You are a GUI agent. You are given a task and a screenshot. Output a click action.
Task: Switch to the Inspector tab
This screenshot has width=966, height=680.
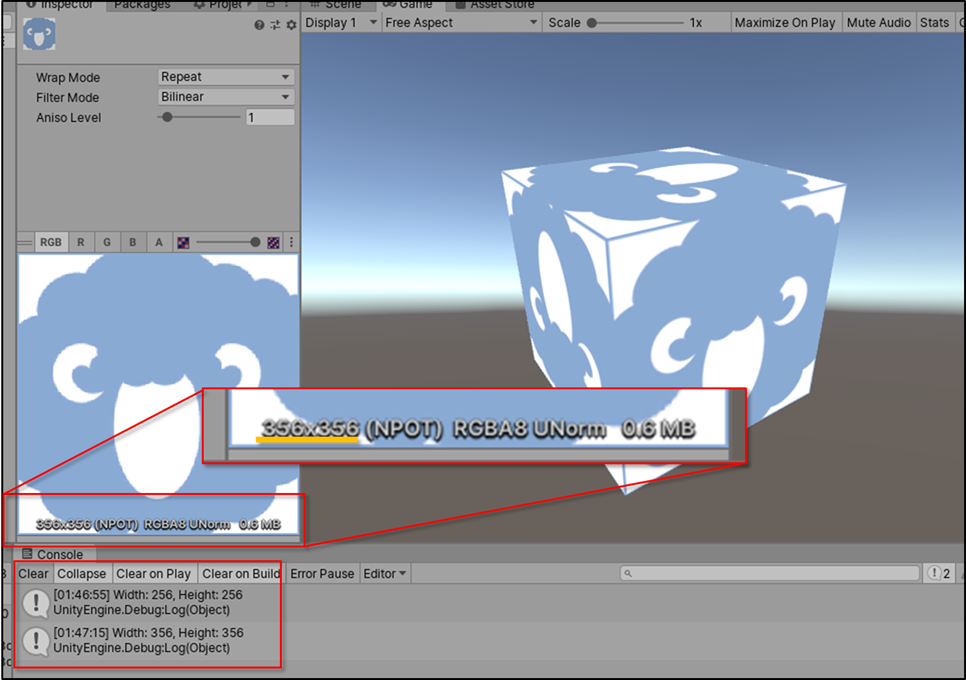(60, 4)
